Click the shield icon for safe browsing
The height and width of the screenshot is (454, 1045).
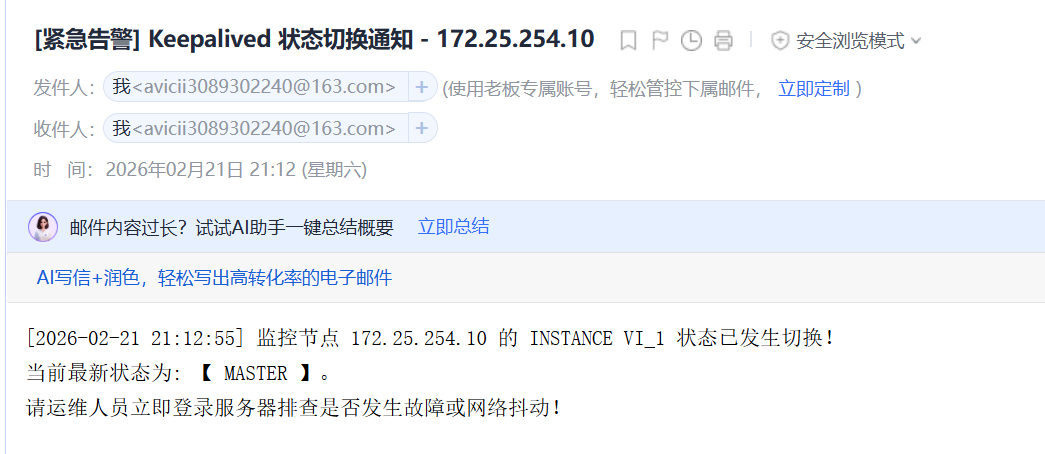pos(780,41)
